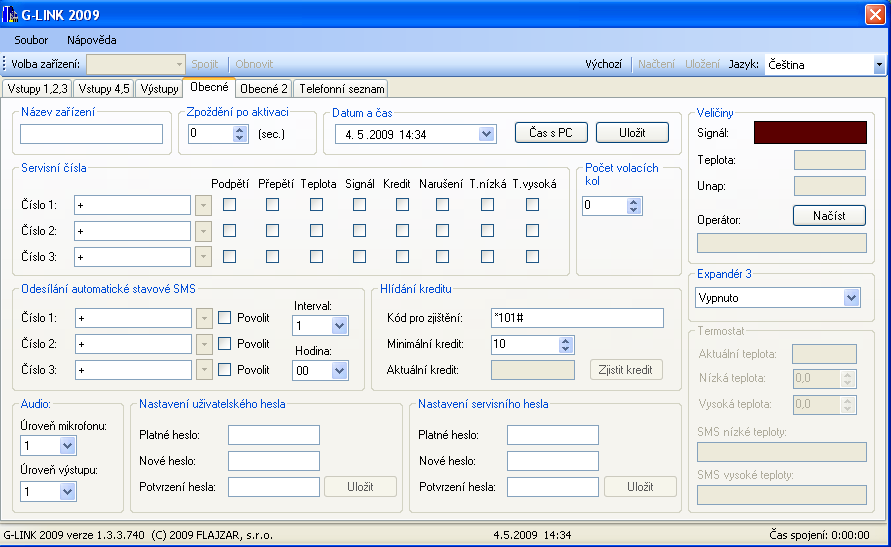Toggle Teplota checkbox for Číslo 2
Viewport: 891px width, 547px height.
[x=317, y=231]
